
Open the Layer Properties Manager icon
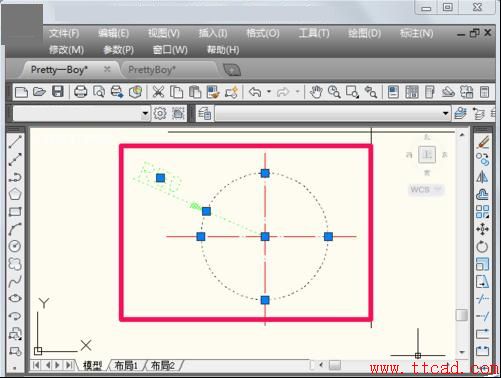pos(204,114)
